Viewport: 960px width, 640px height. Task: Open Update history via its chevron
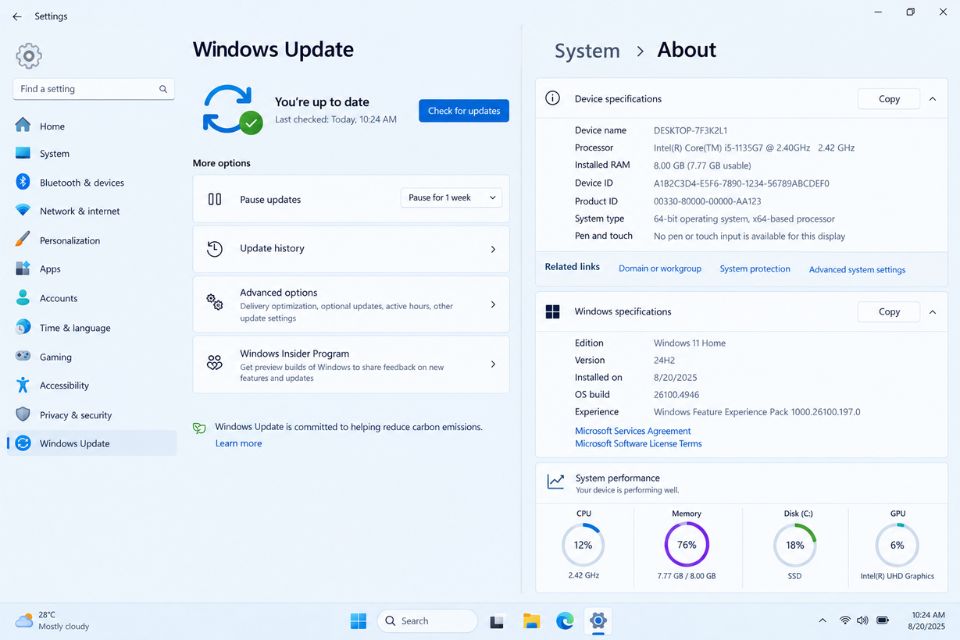click(x=493, y=249)
